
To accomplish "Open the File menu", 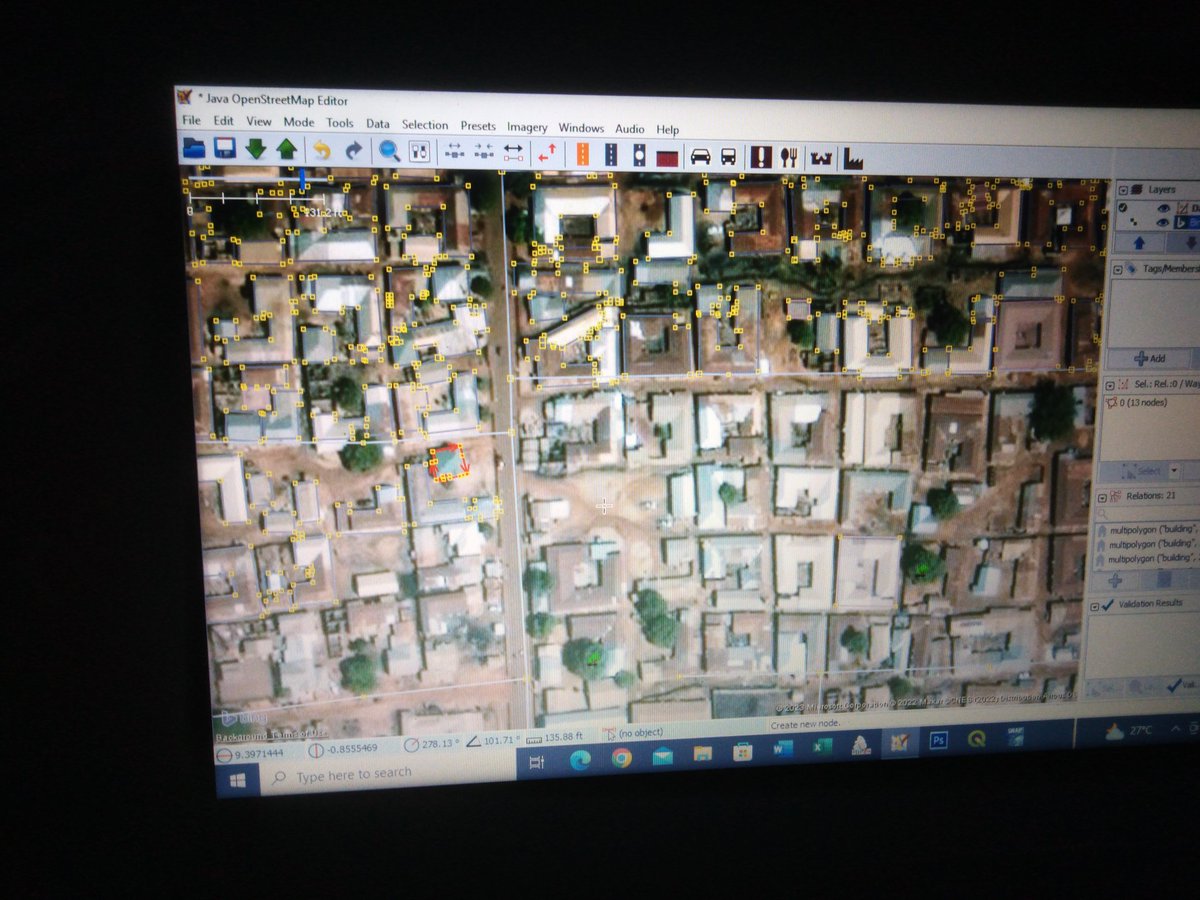I will tap(191, 120).
